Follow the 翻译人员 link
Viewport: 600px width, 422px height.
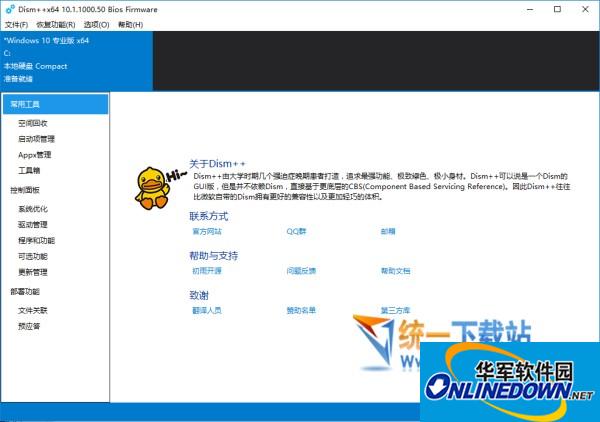pyautogui.click(x=207, y=310)
